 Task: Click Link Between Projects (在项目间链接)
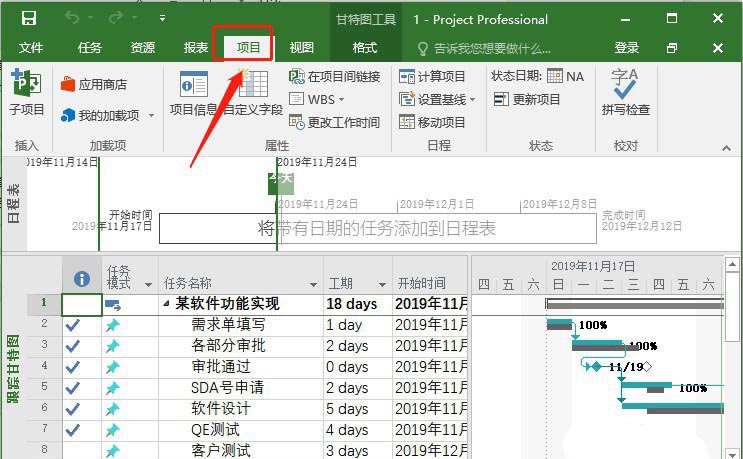(334, 77)
